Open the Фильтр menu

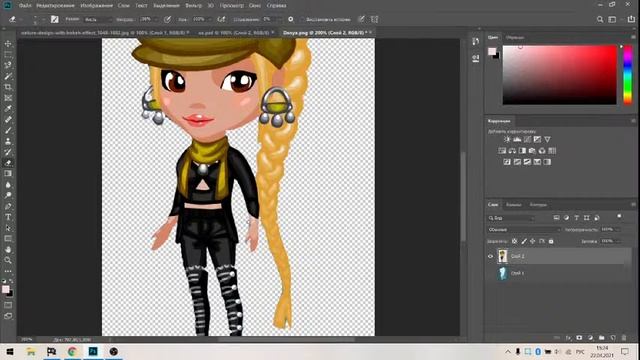pos(193,6)
